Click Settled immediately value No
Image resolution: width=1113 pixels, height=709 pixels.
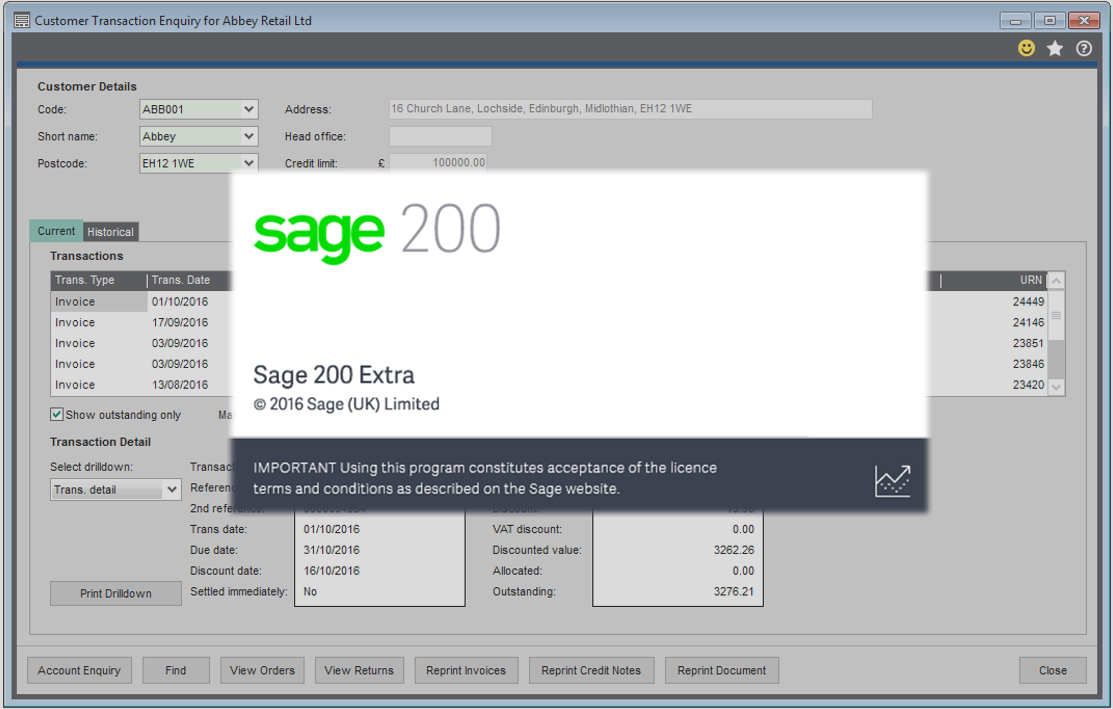(310, 591)
